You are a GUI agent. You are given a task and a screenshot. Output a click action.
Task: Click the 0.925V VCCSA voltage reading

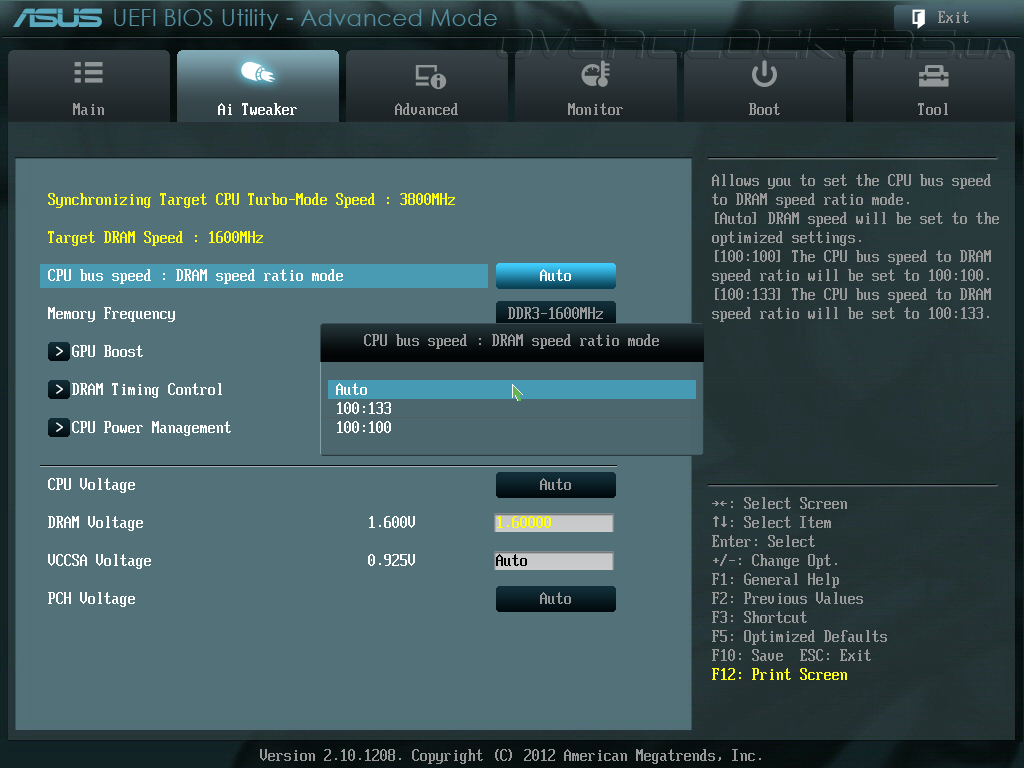[391, 560]
